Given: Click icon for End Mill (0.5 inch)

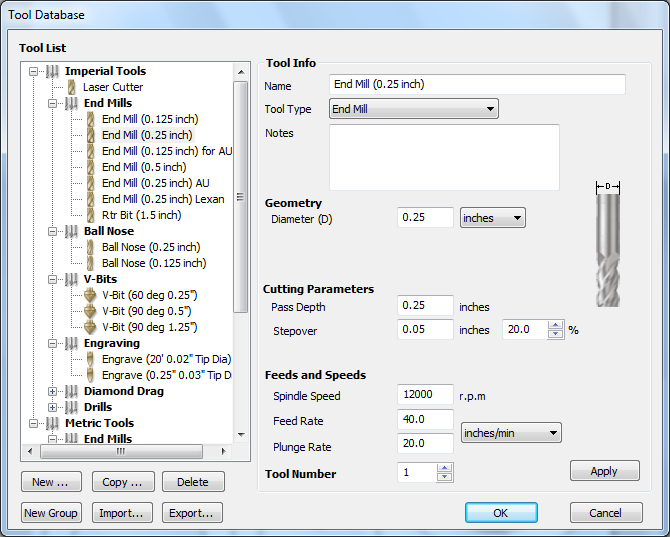Looking at the screenshot, I should click(x=91, y=167).
